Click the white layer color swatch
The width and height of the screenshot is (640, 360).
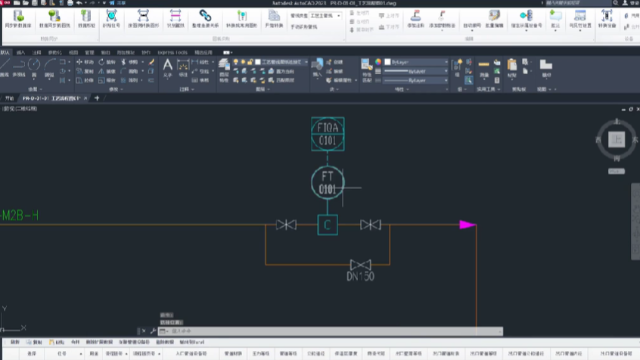258,62
